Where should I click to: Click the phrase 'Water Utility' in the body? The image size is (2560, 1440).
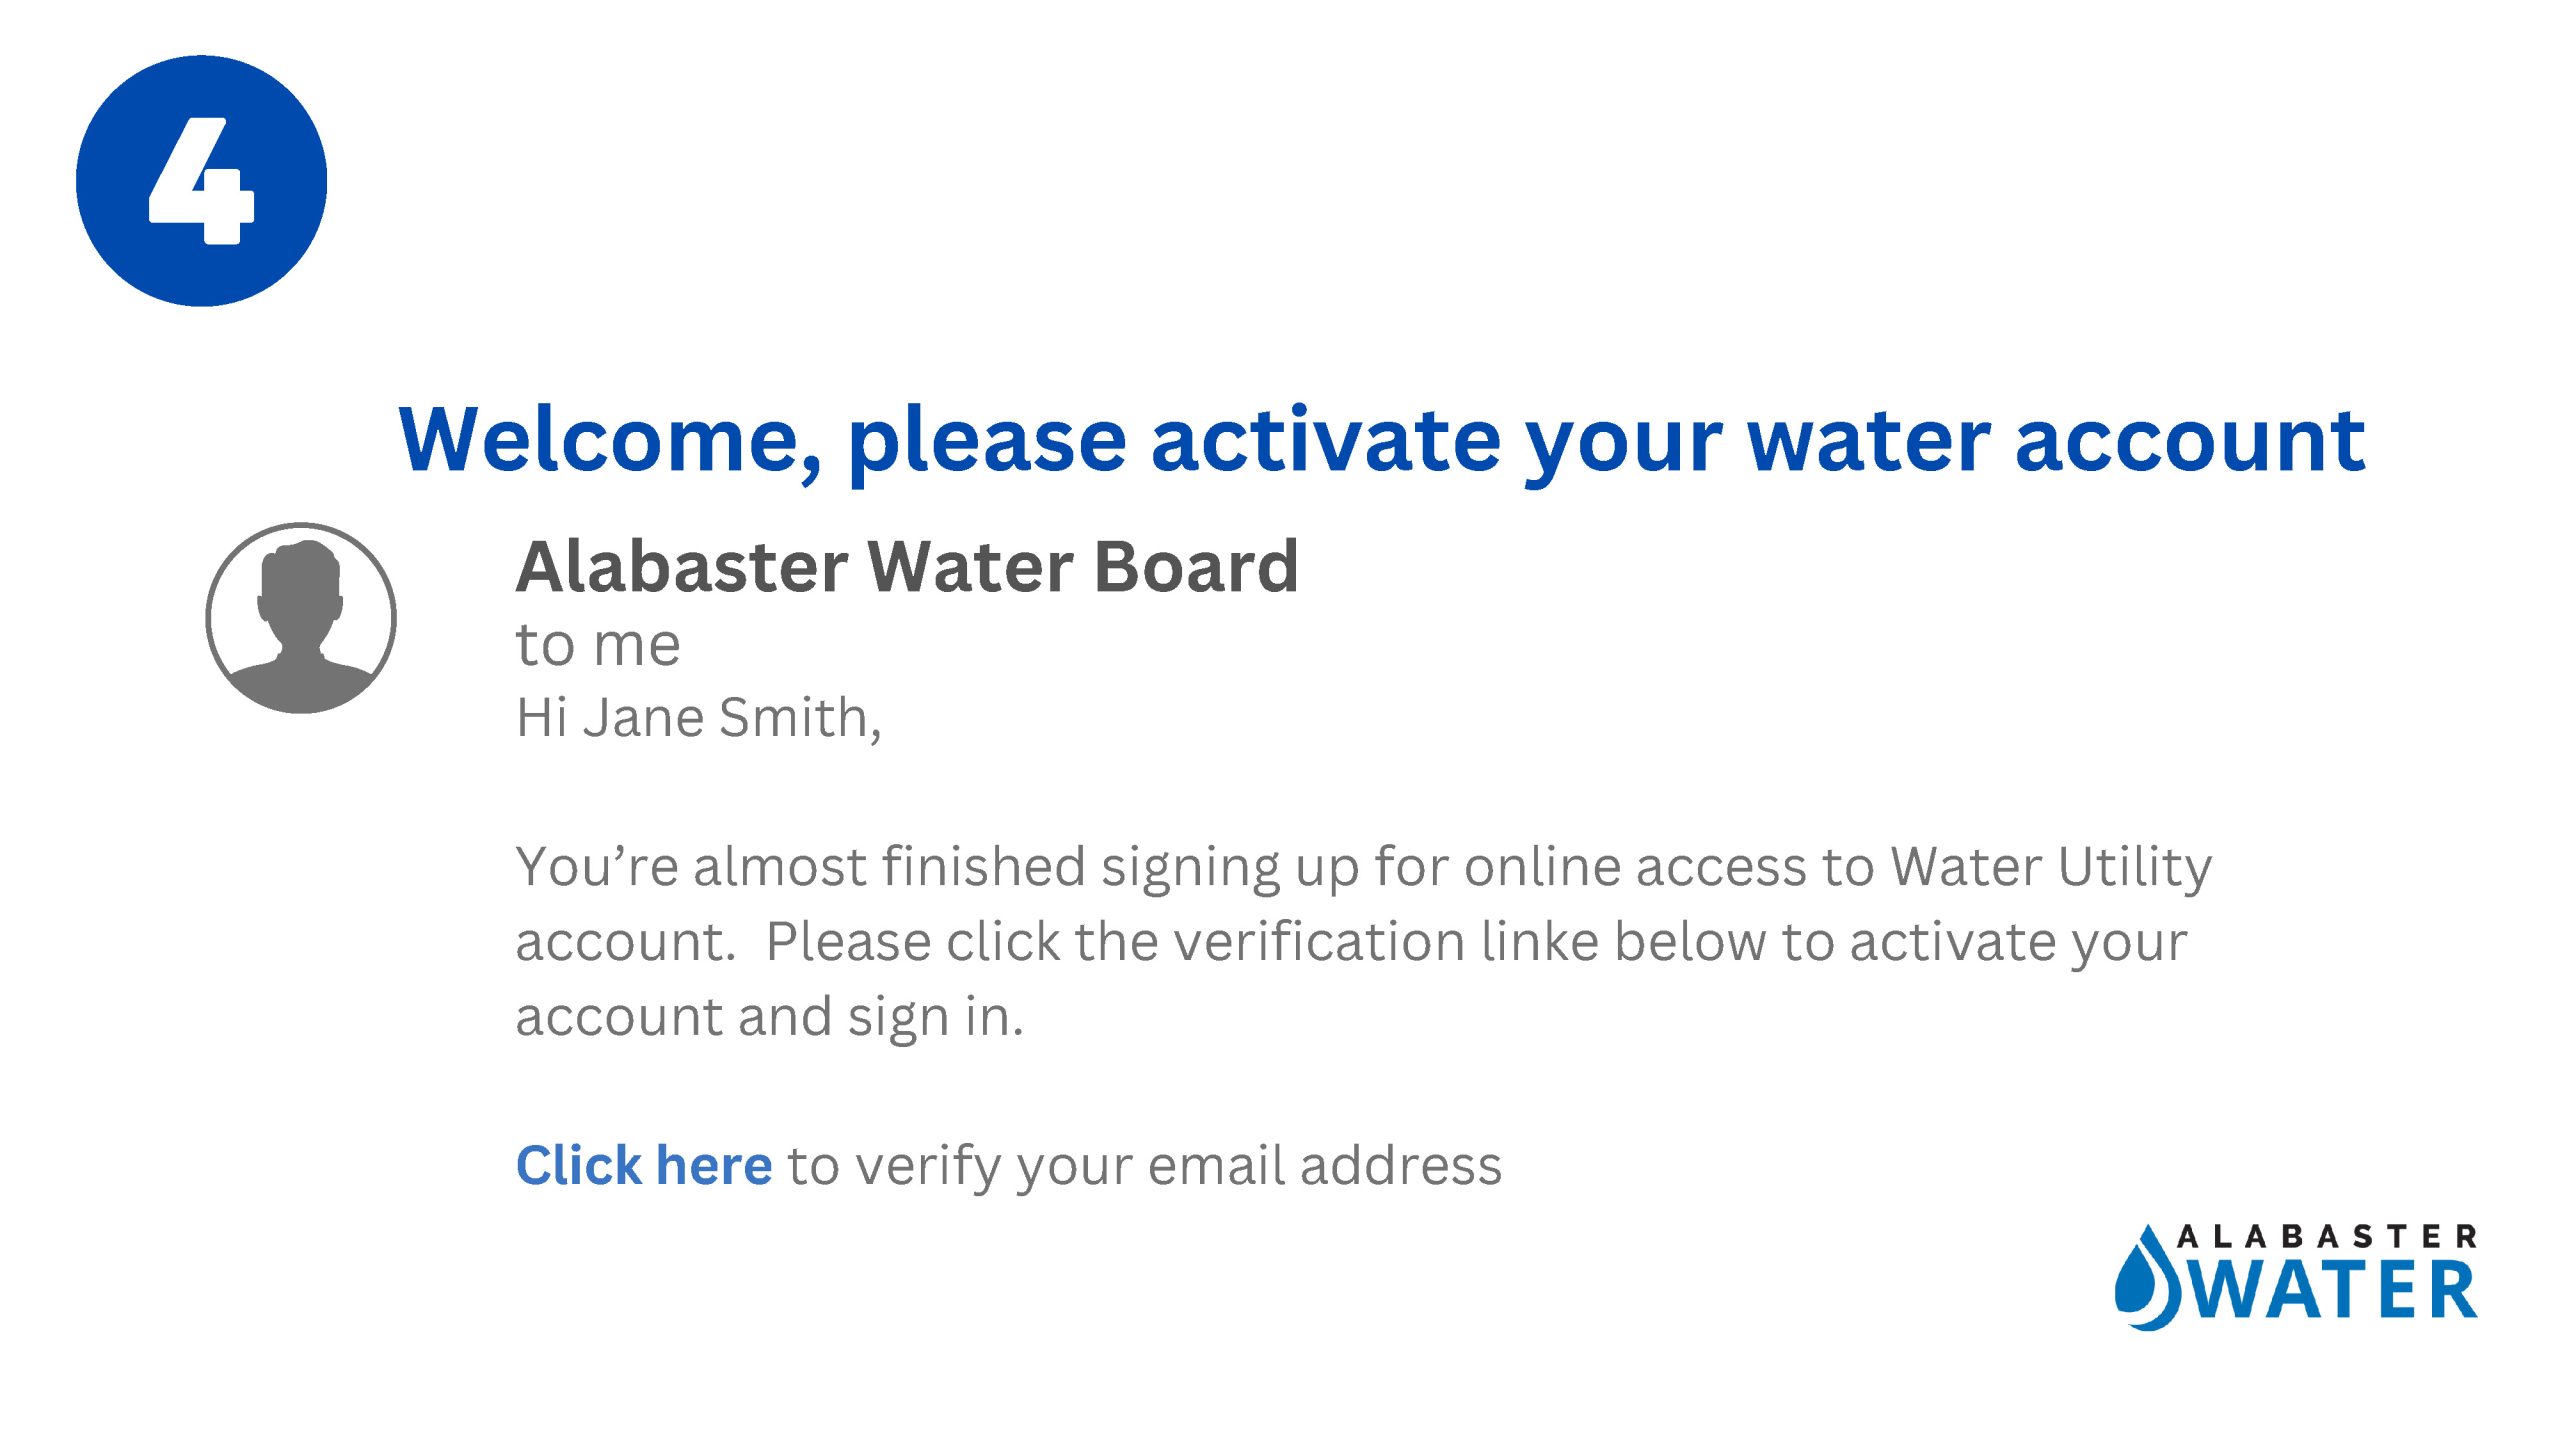pos(2050,866)
